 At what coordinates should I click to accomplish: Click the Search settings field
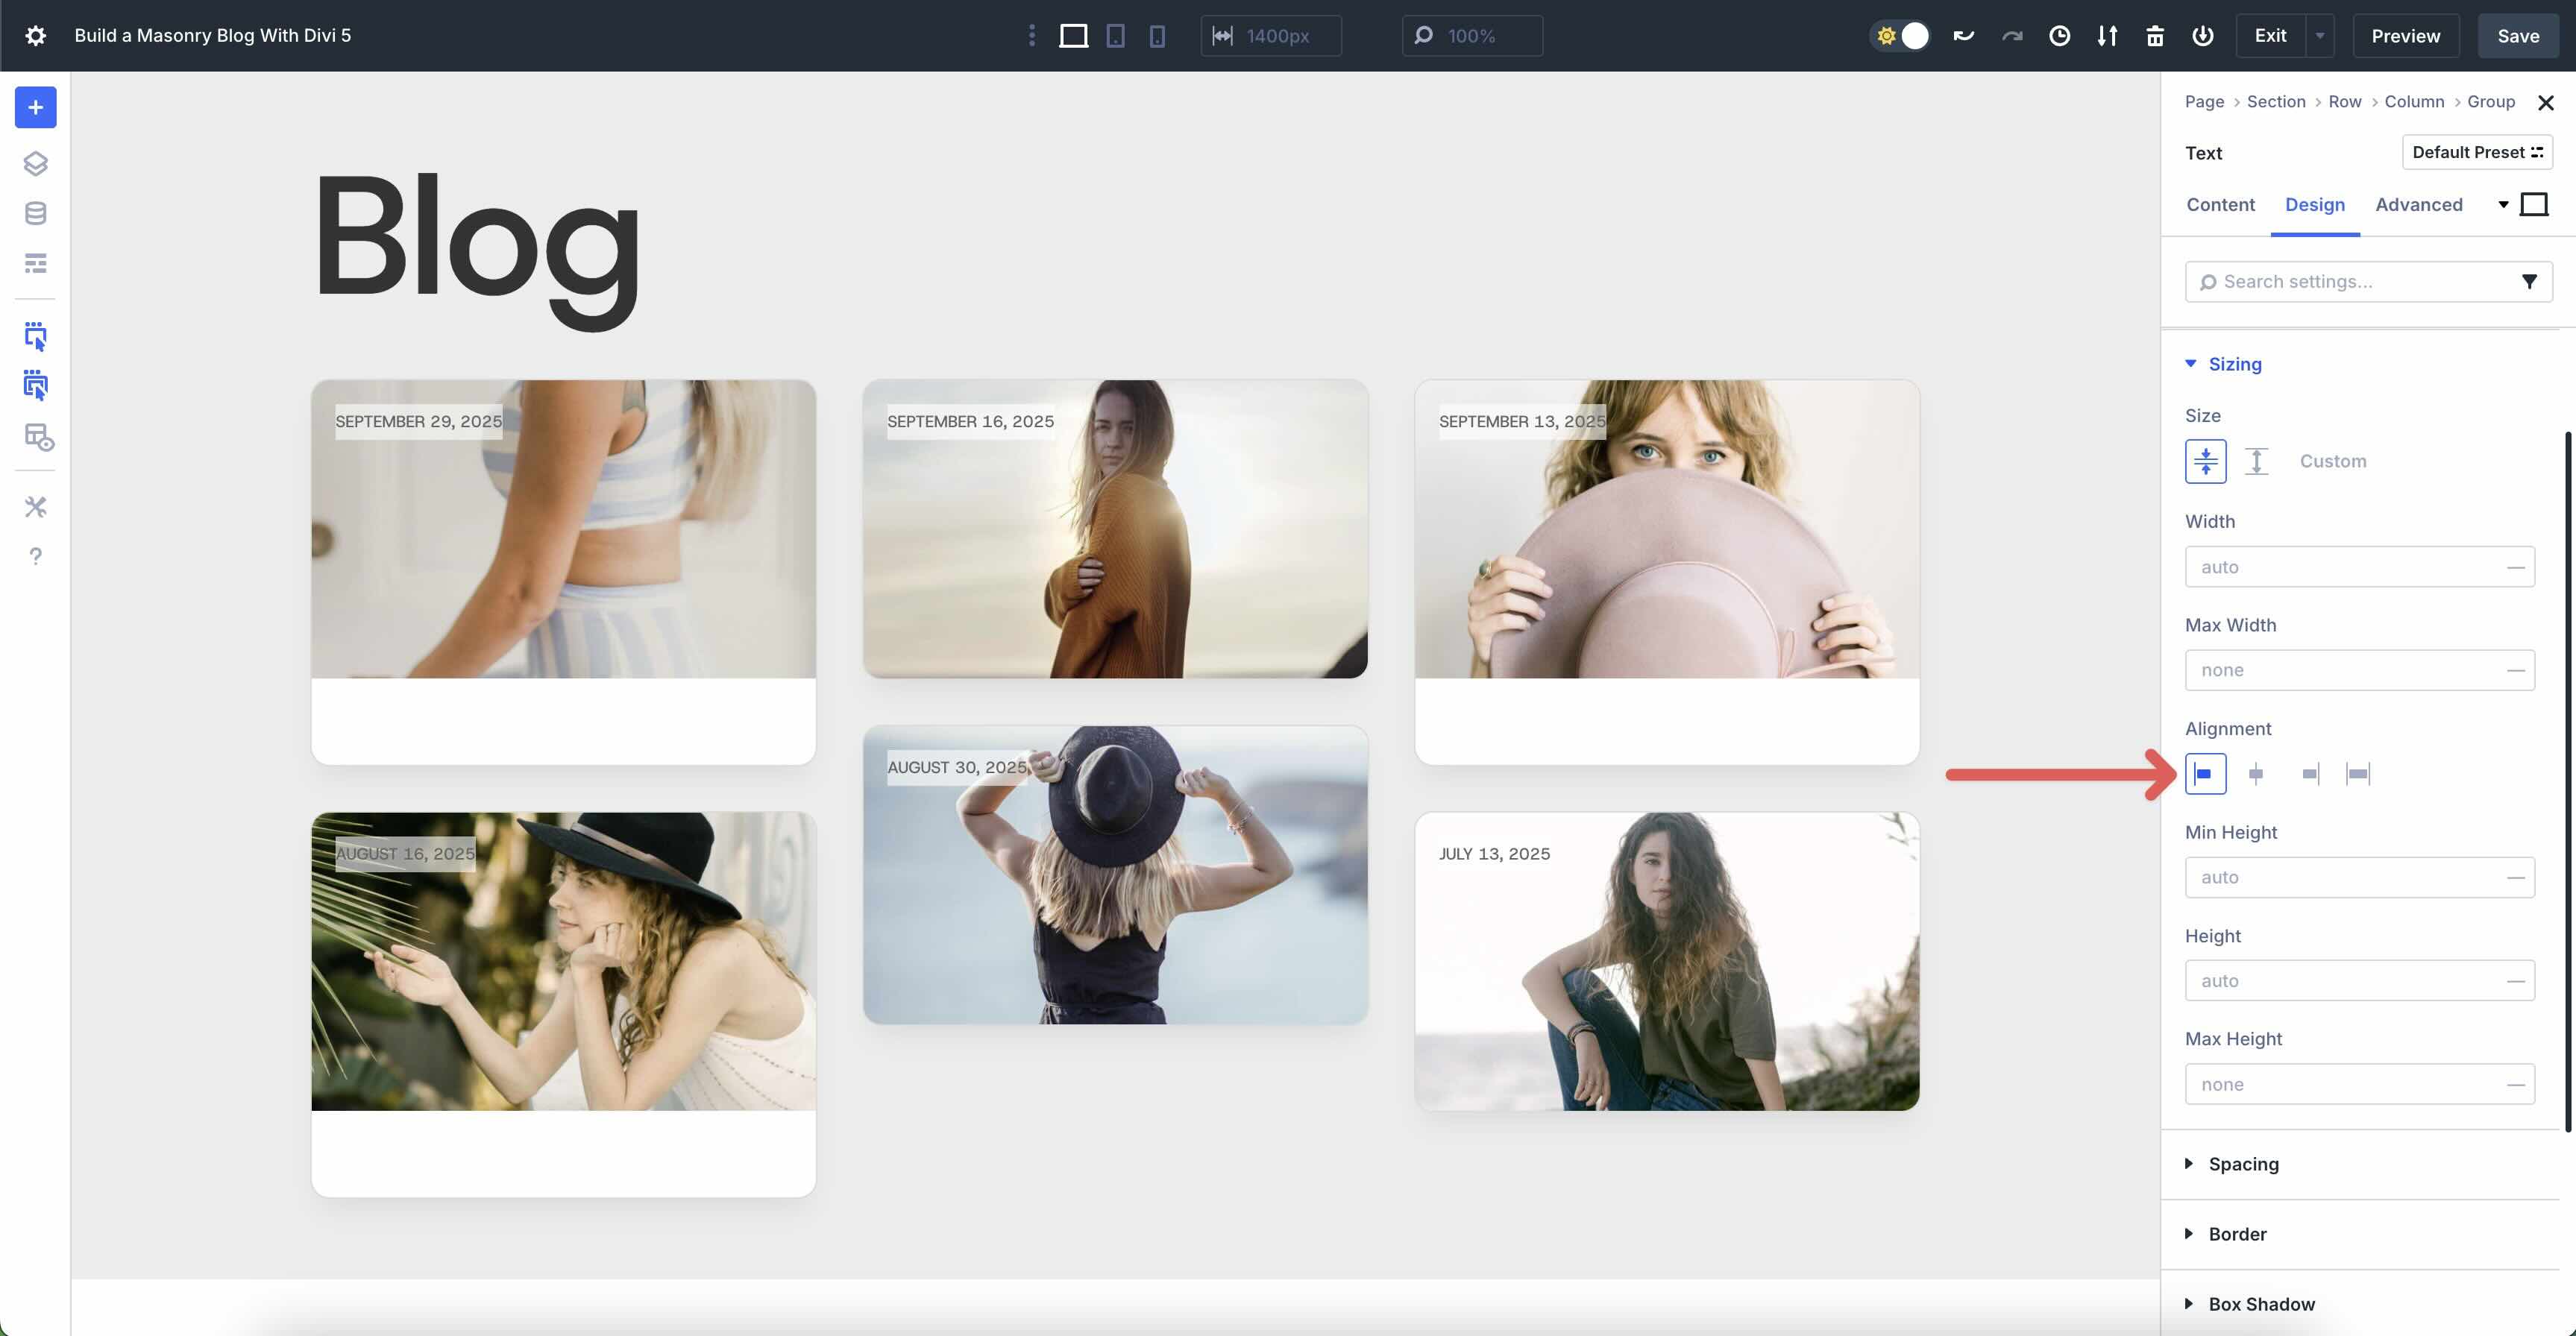pos(2350,281)
